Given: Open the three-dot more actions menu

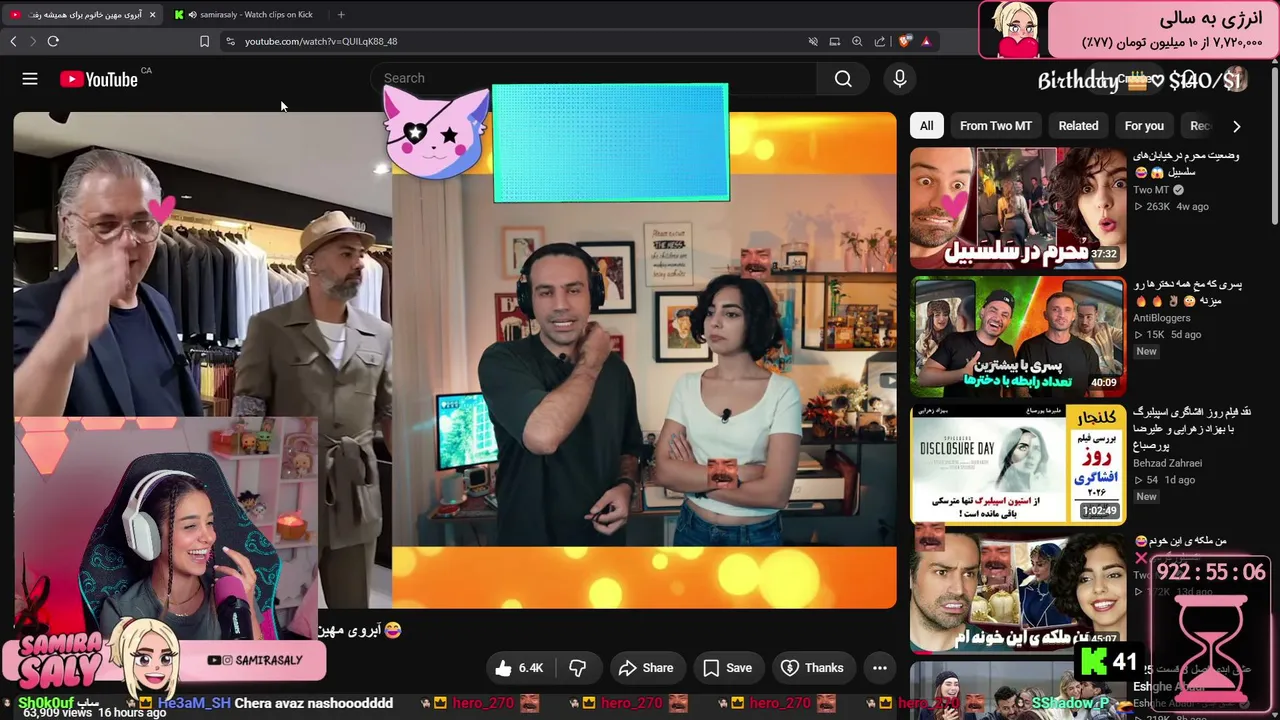Looking at the screenshot, I should pyautogui.click(x=880, y=668).
